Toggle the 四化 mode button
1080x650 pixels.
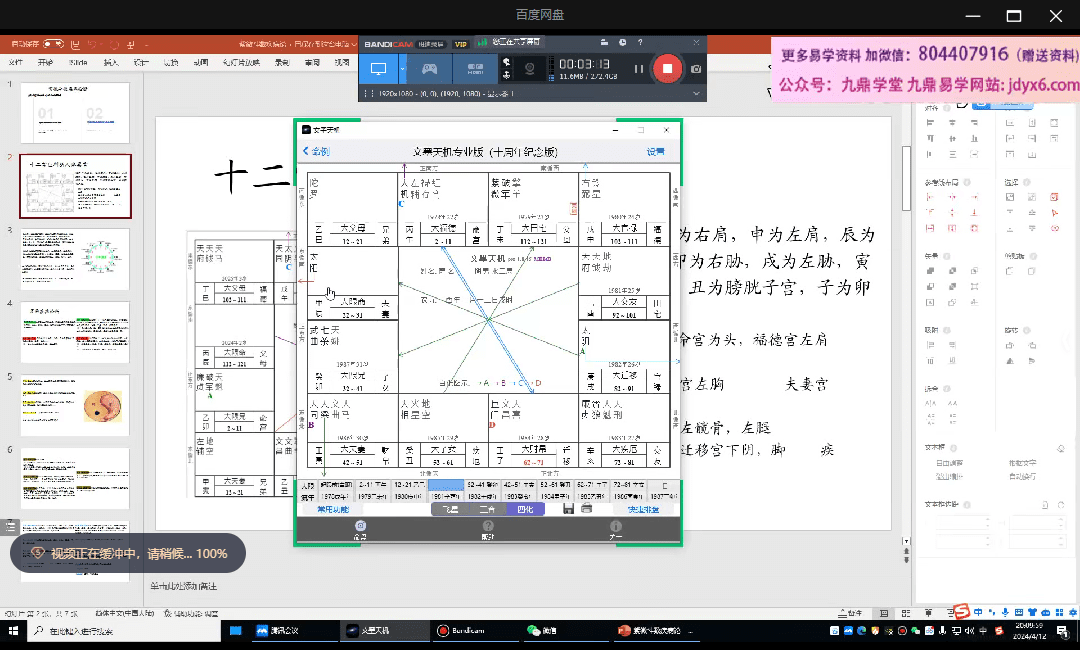(524, 510)
